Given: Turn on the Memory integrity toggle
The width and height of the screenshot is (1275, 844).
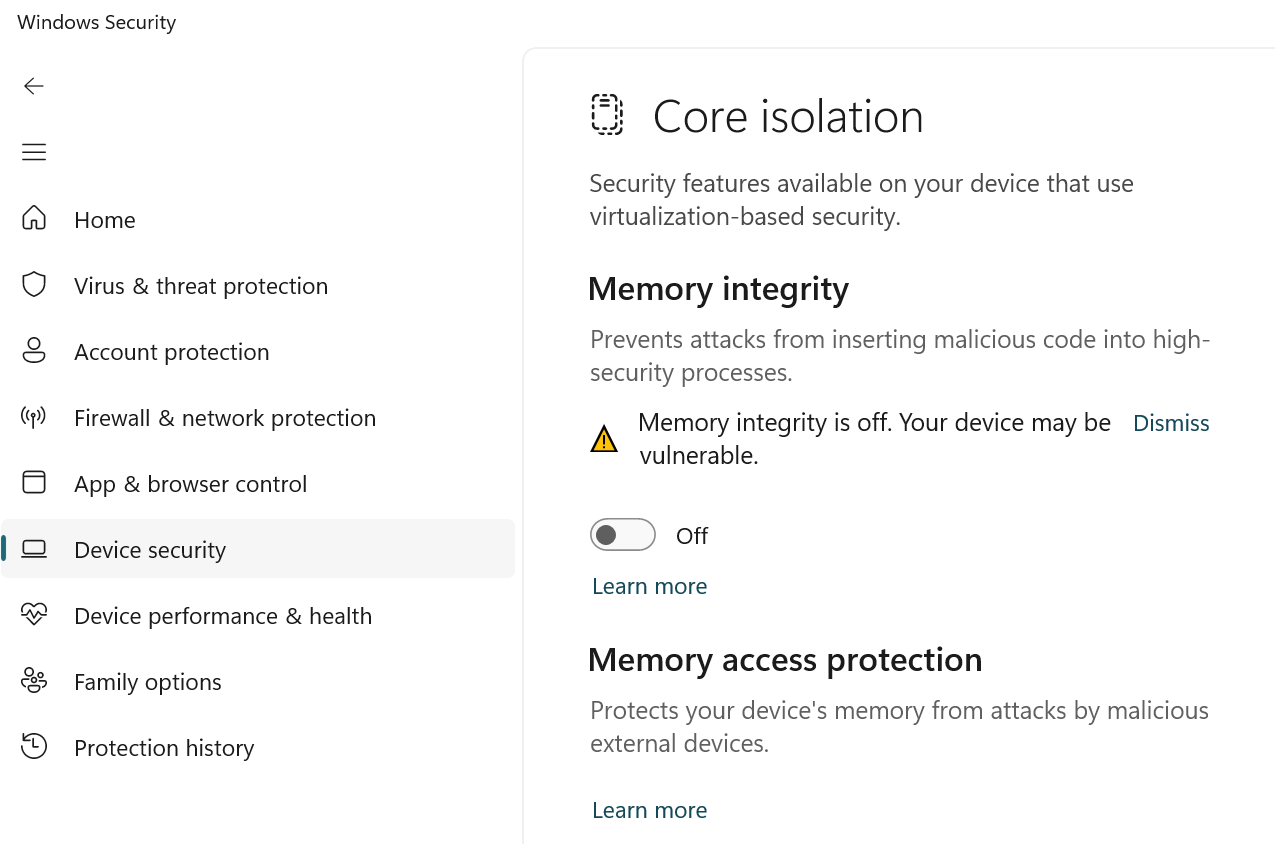Looking at the screenshot, I should (x=622, y=535).
